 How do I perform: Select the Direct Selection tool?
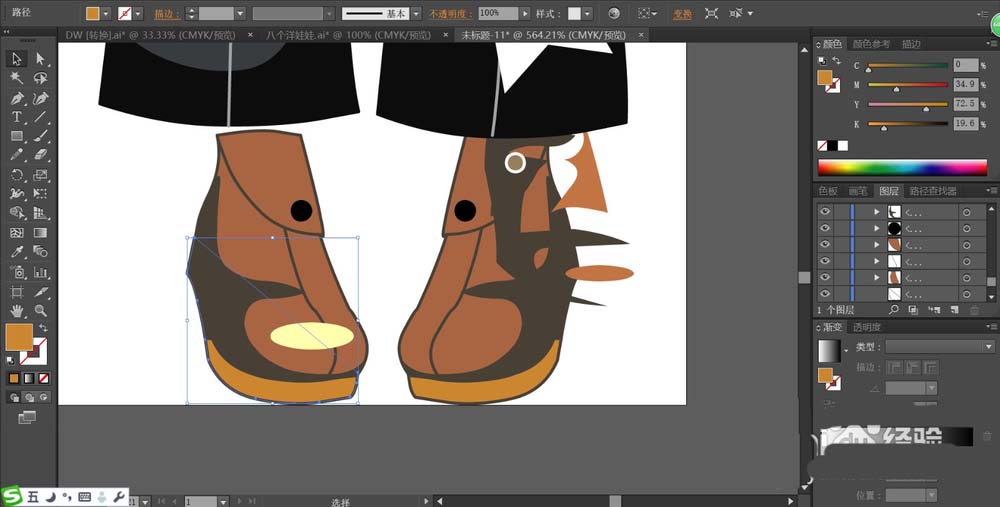[x=41, y=59]
